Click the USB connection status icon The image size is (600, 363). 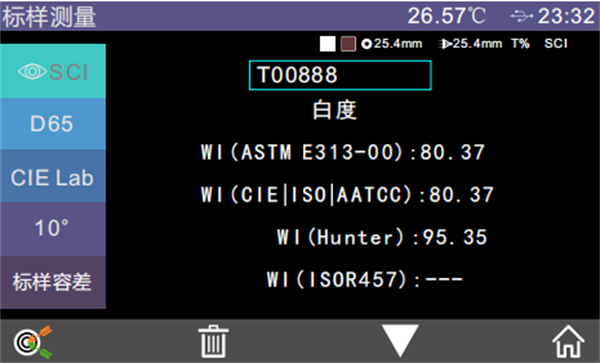coord(522,16)
